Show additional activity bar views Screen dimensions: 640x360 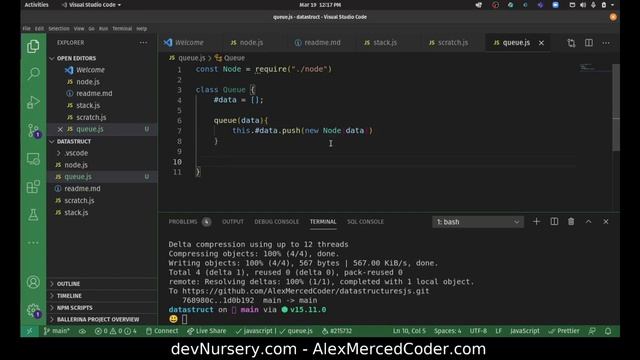pyautogui.click(x=33, y=242)
